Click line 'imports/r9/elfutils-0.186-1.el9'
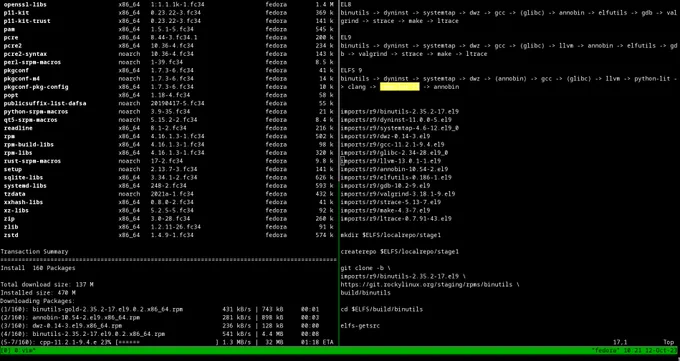The width and height of the screenshot is (680, 361). [396, 177]
